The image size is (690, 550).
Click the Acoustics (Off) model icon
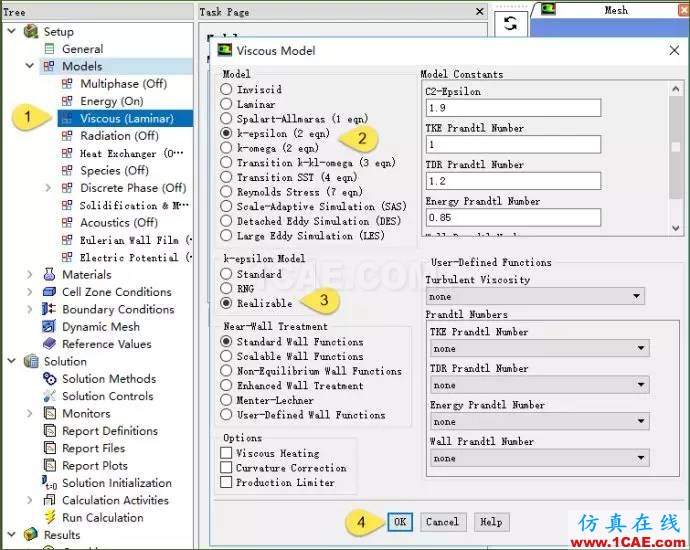[67, 223]
